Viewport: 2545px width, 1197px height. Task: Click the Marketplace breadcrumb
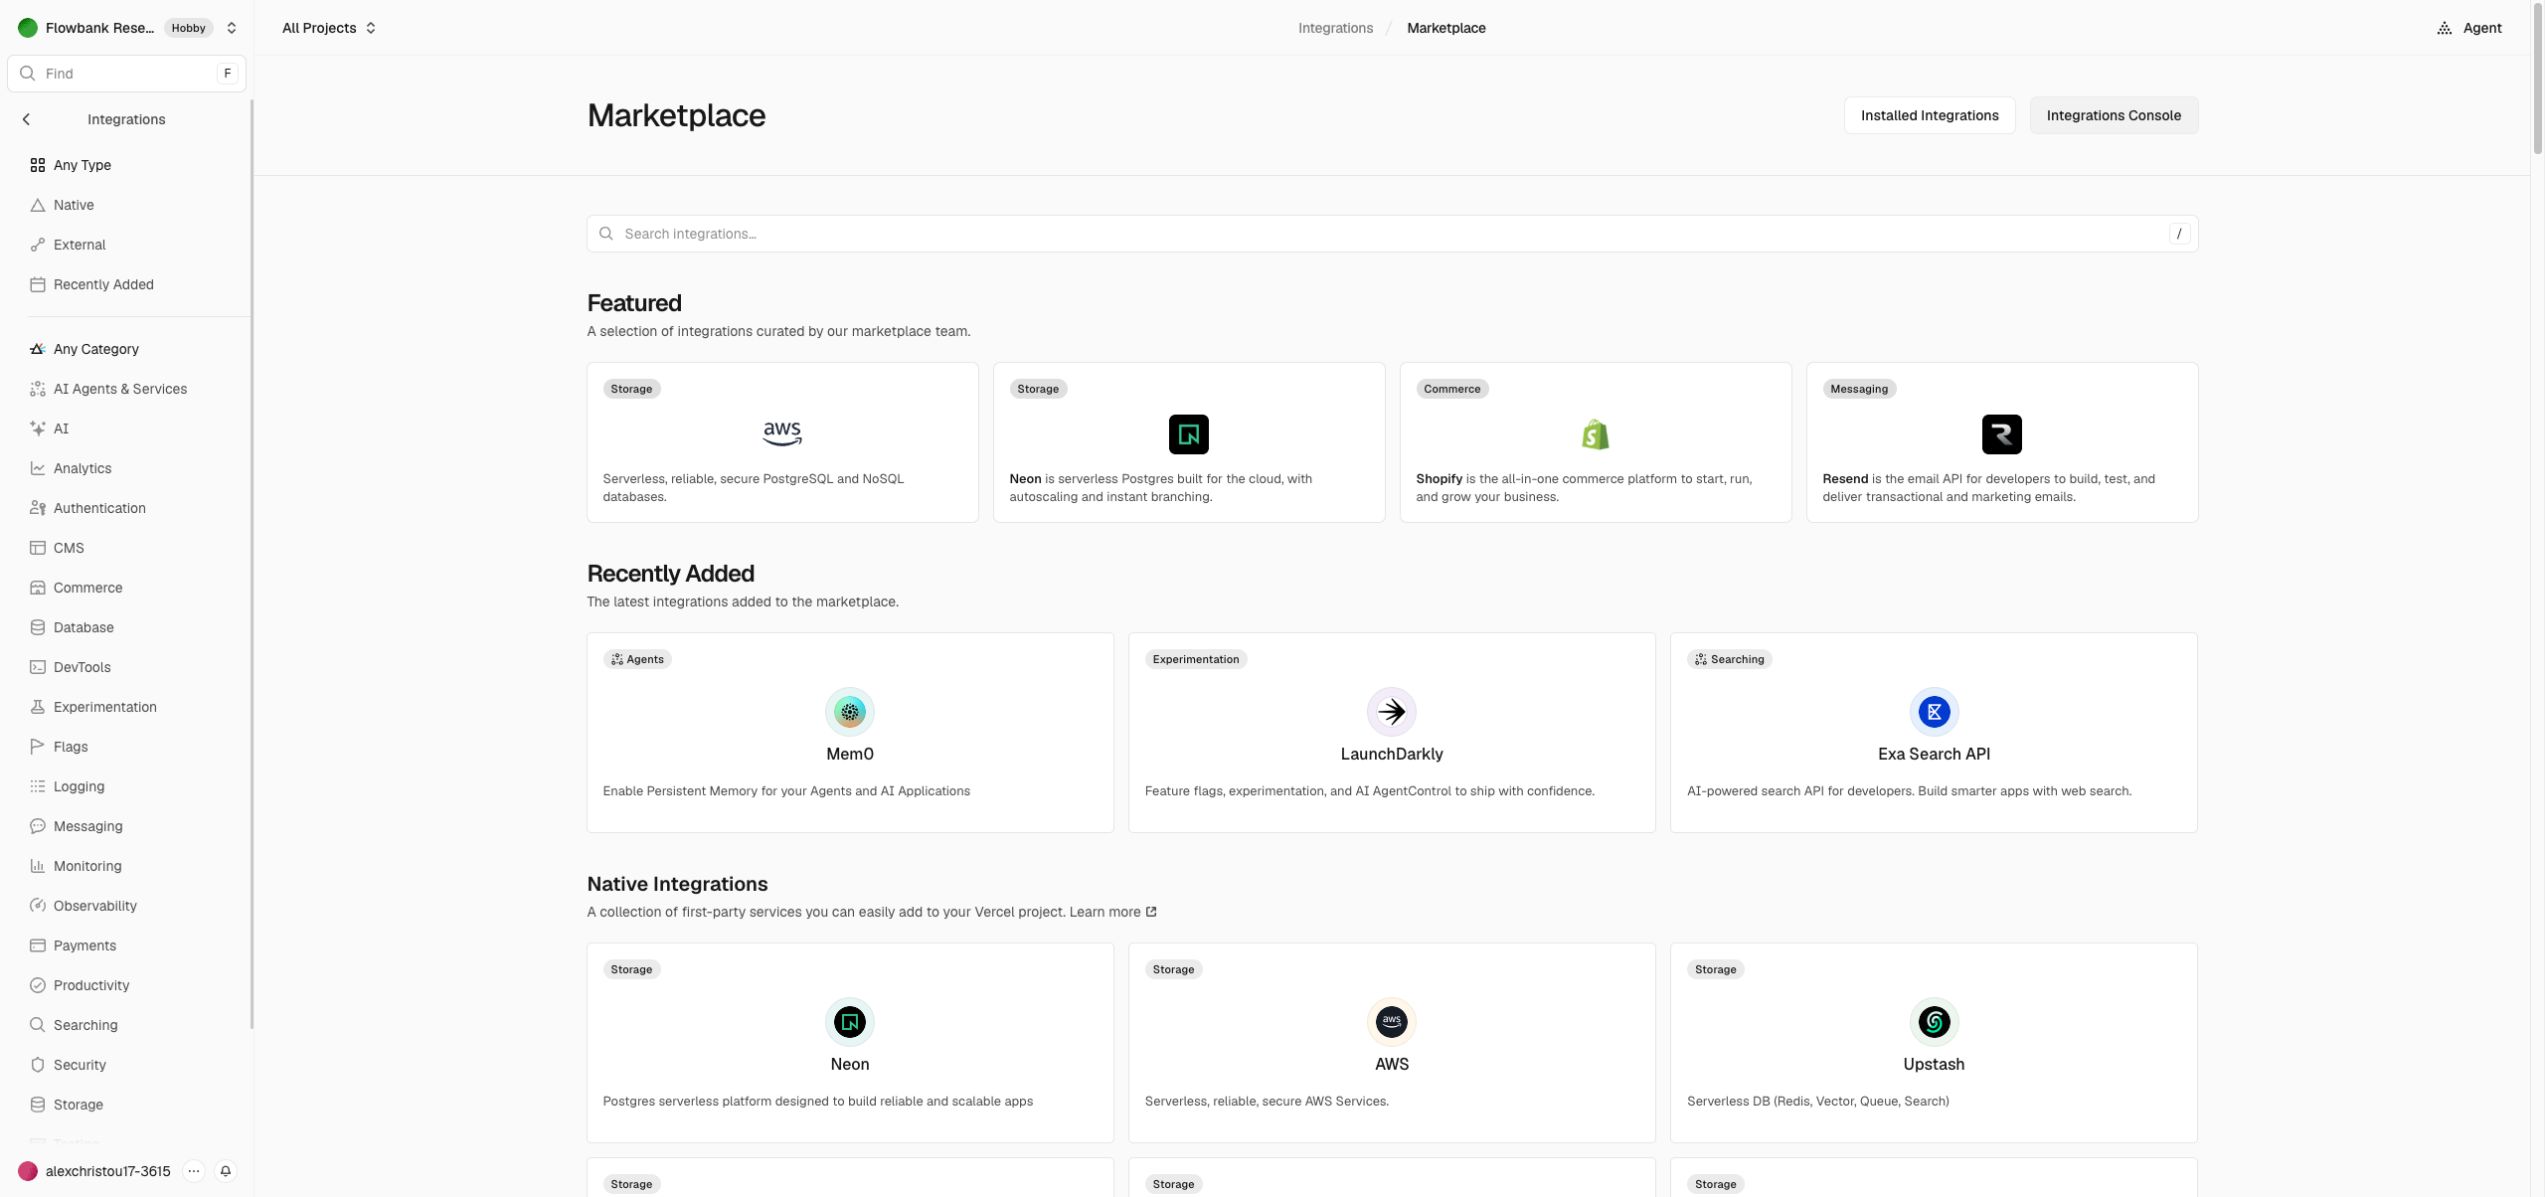click(1445, 28)
